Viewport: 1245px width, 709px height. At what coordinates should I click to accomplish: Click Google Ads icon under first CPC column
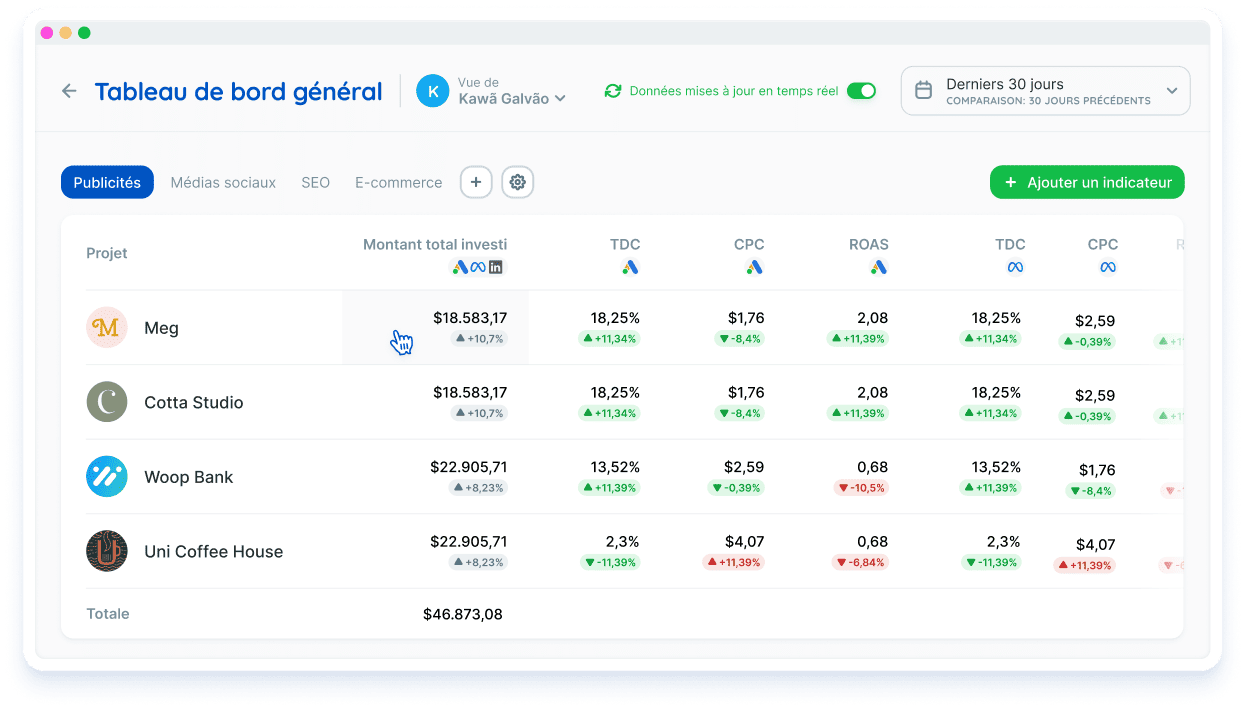755,267
